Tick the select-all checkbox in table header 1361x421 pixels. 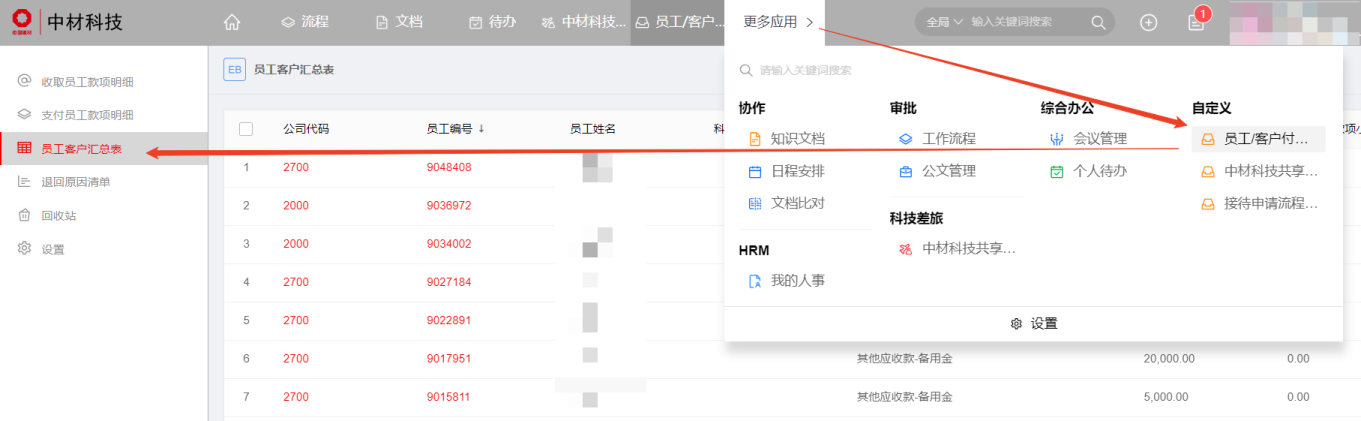coord(246,129)
